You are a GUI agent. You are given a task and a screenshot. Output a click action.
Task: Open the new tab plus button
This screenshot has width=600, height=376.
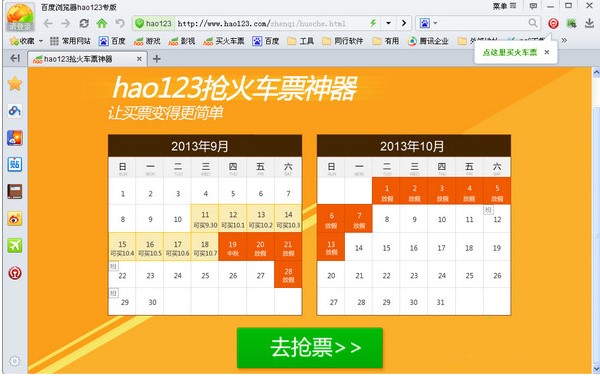click(x=157, y=59)
